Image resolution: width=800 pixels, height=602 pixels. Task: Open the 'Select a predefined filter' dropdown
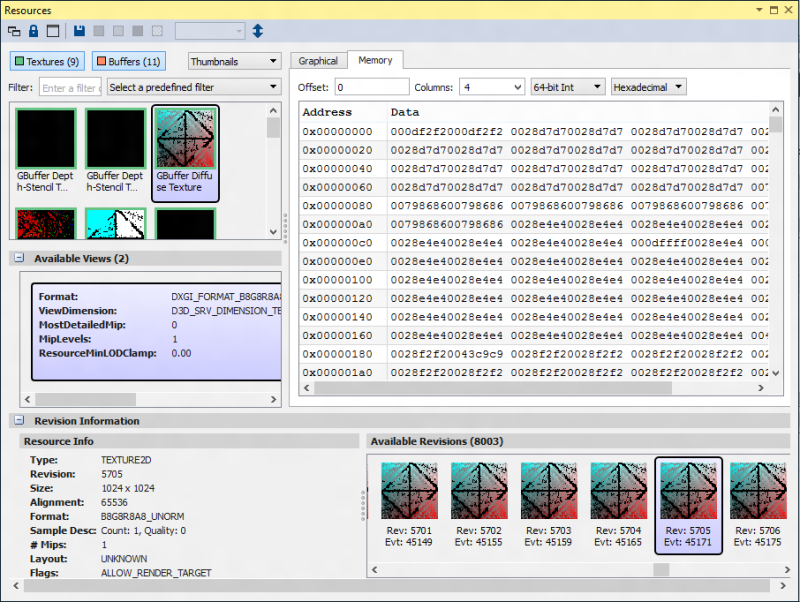194,88
